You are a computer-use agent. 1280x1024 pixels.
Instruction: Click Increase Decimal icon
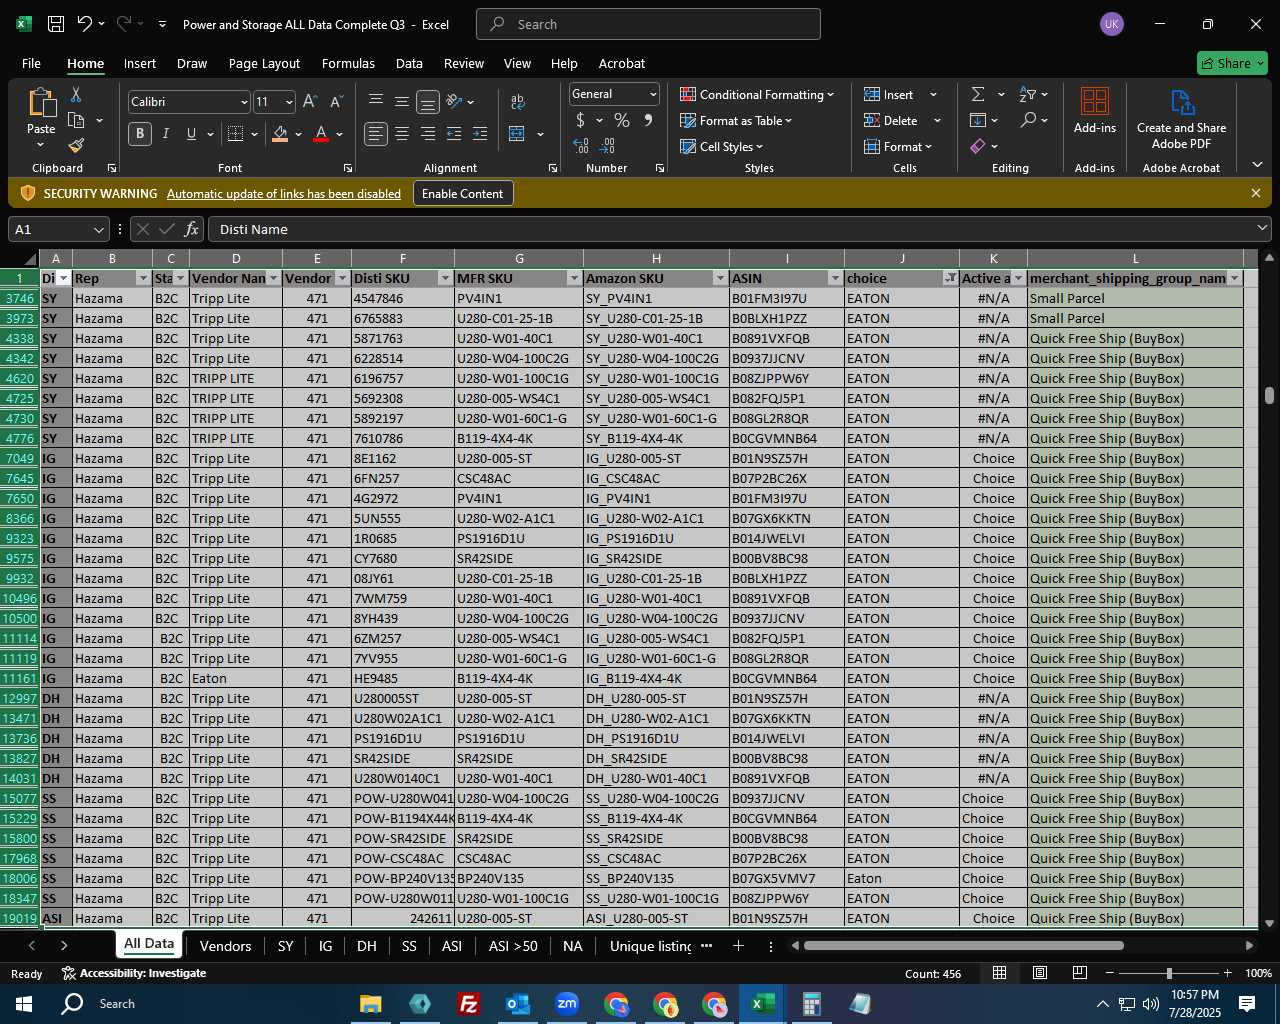(581, 146)
